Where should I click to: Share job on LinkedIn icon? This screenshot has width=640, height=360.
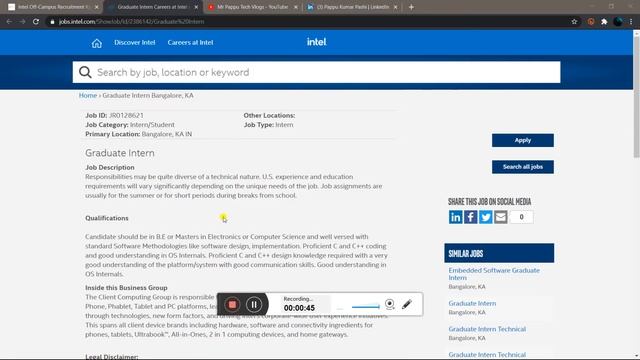[x=456, y=217]
